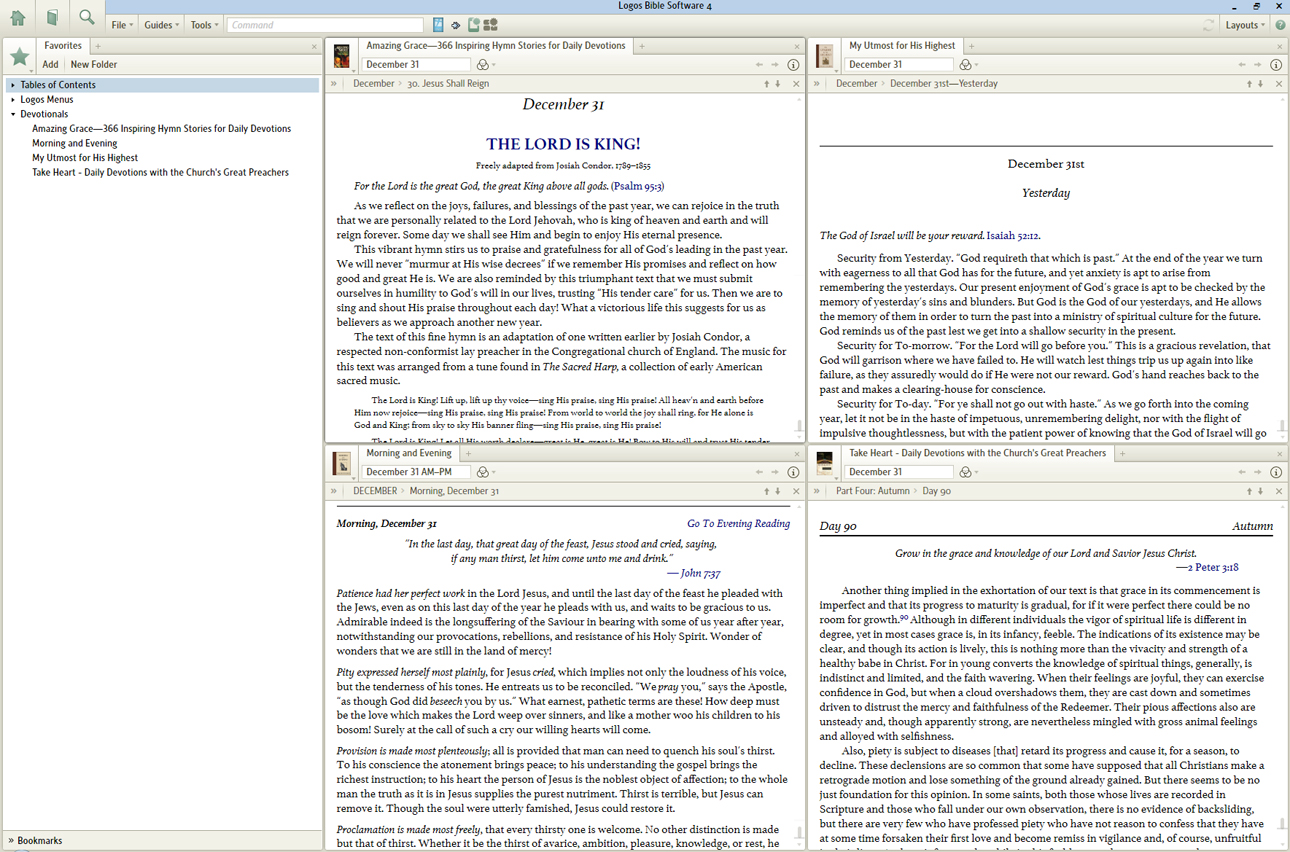Expand table of contents chevron in Amazing Grace panel
Screen dimensions: 1290x852
coord(334,84)
